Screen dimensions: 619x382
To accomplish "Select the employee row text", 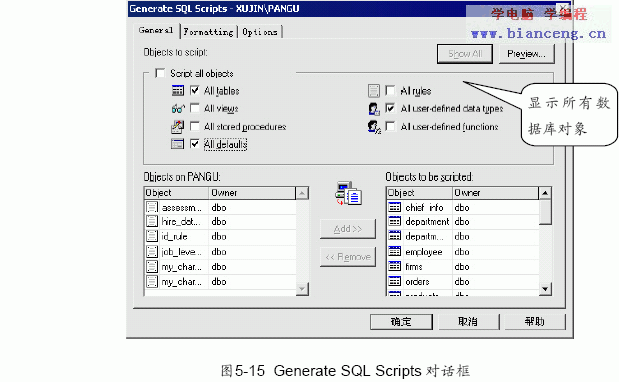I will click(x=424, y=252).
